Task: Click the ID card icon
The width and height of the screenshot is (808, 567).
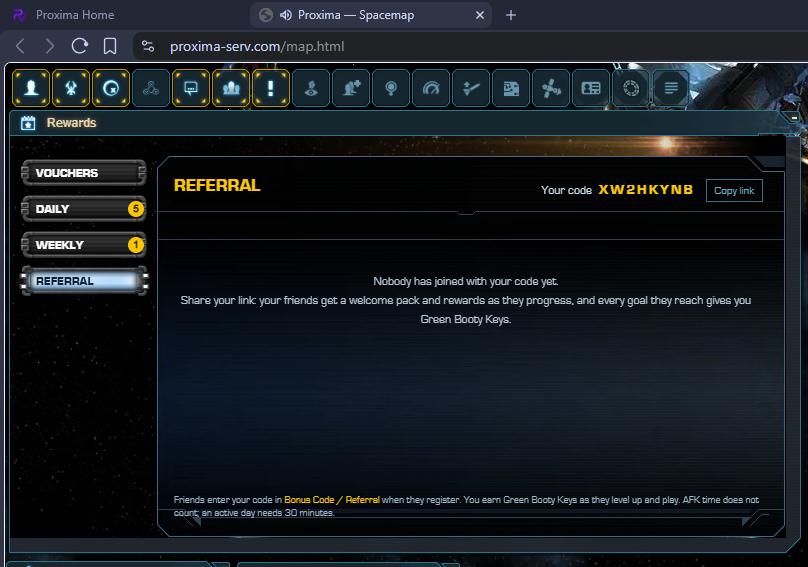Action: [591, 88]
